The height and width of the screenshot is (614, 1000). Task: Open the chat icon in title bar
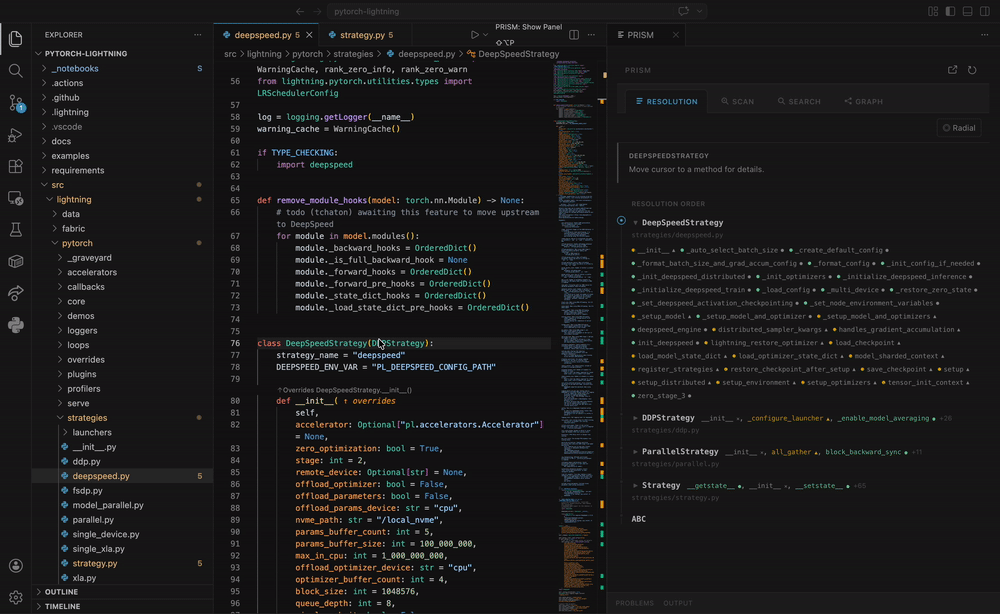point(684,11)
